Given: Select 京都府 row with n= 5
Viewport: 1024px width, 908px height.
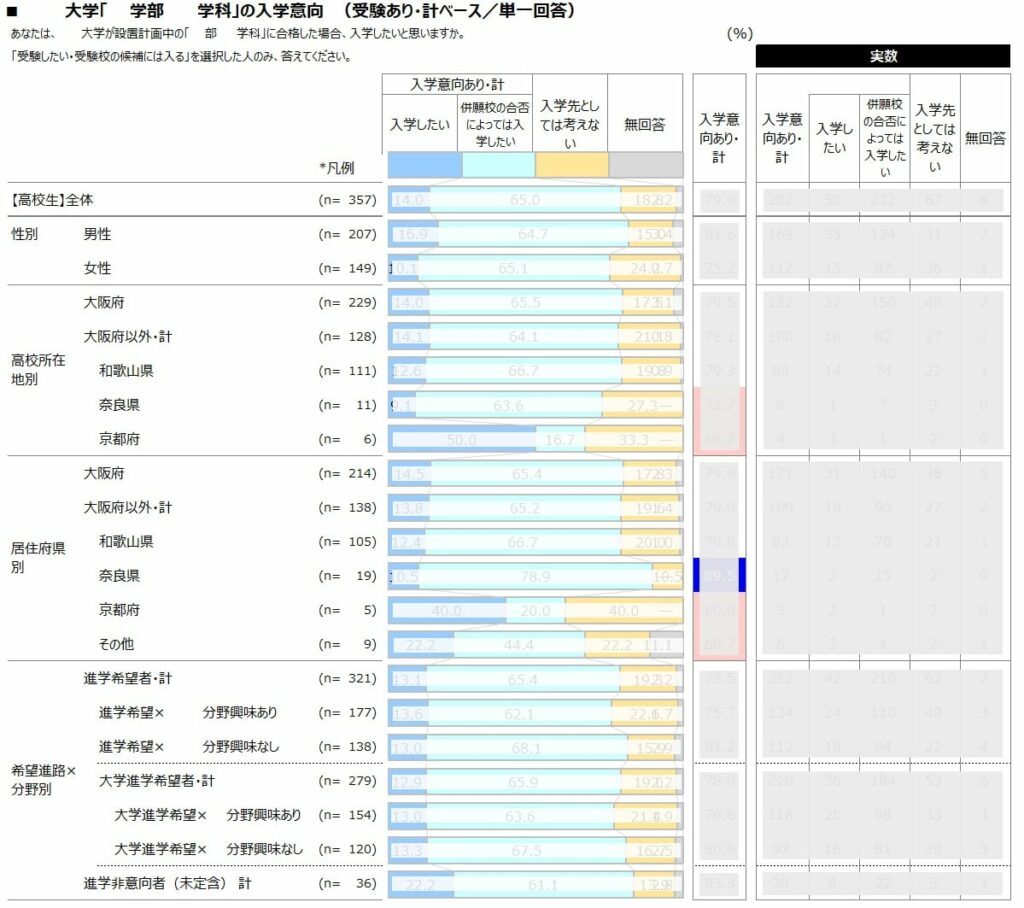Looking at the screenshot, I should [x=119, y=610].
